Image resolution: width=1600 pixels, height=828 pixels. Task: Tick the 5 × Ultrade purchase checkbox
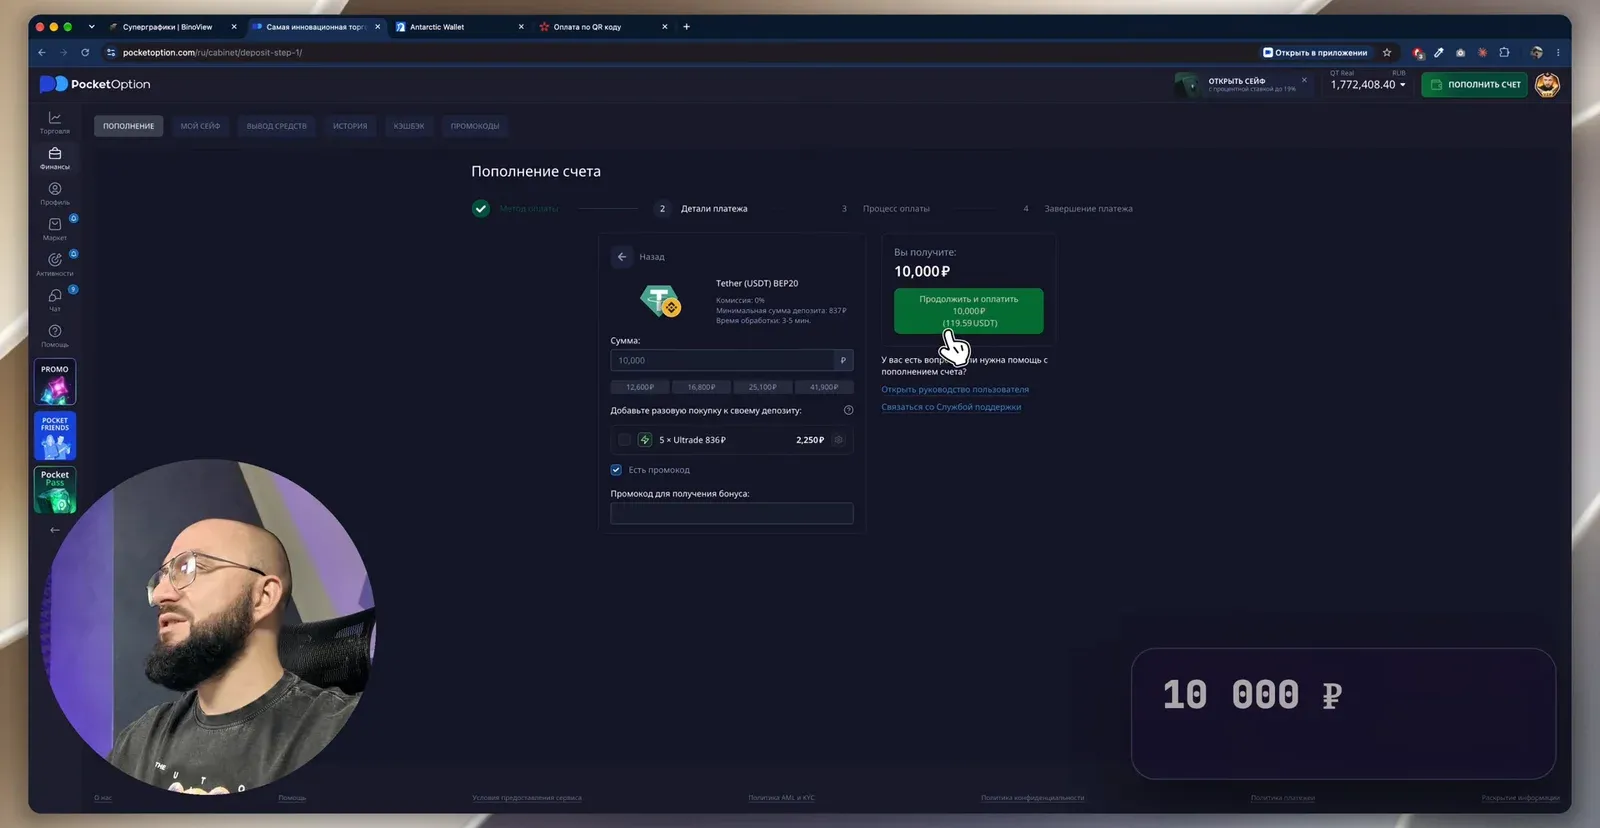click(624, 440)
